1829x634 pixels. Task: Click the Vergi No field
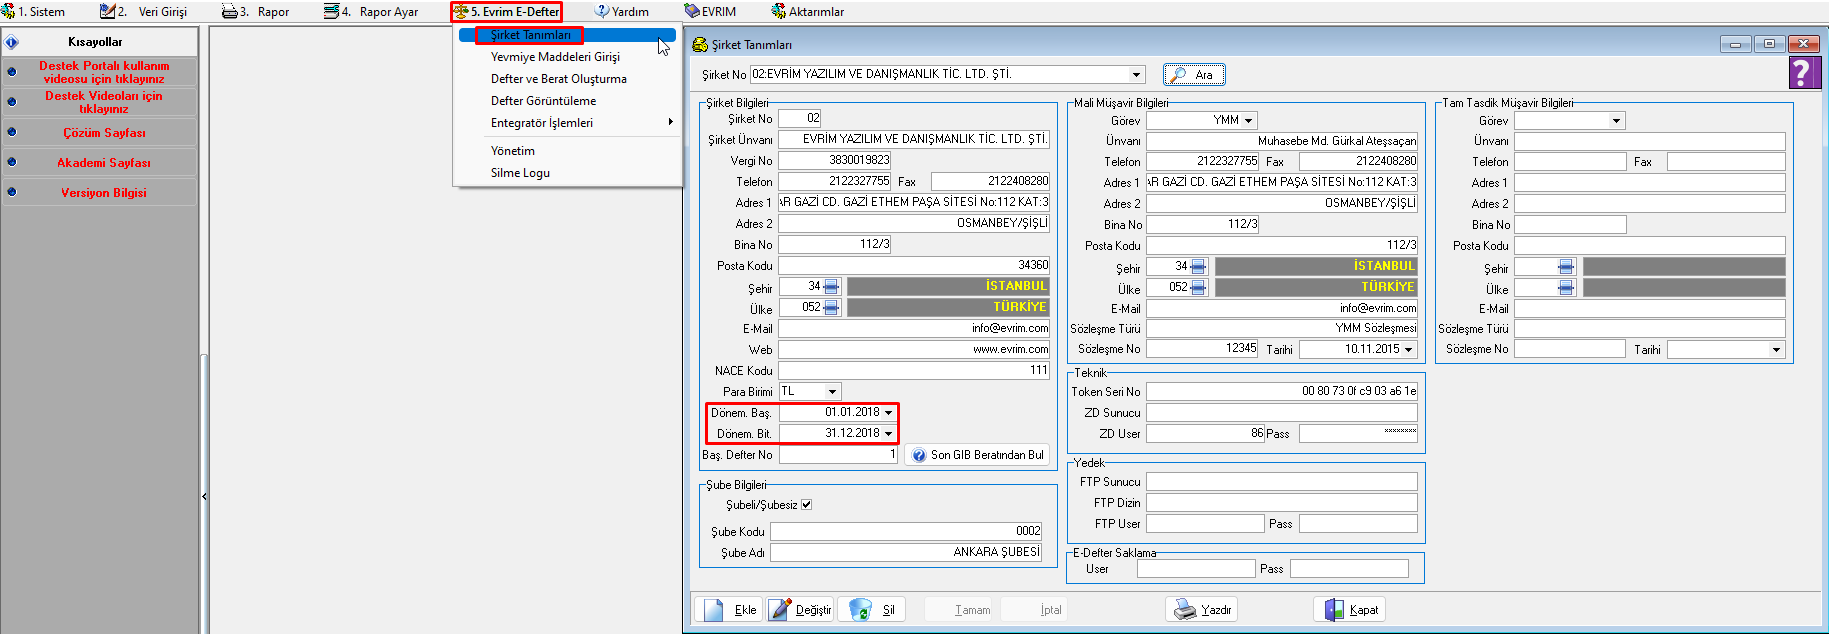point(835,160)
